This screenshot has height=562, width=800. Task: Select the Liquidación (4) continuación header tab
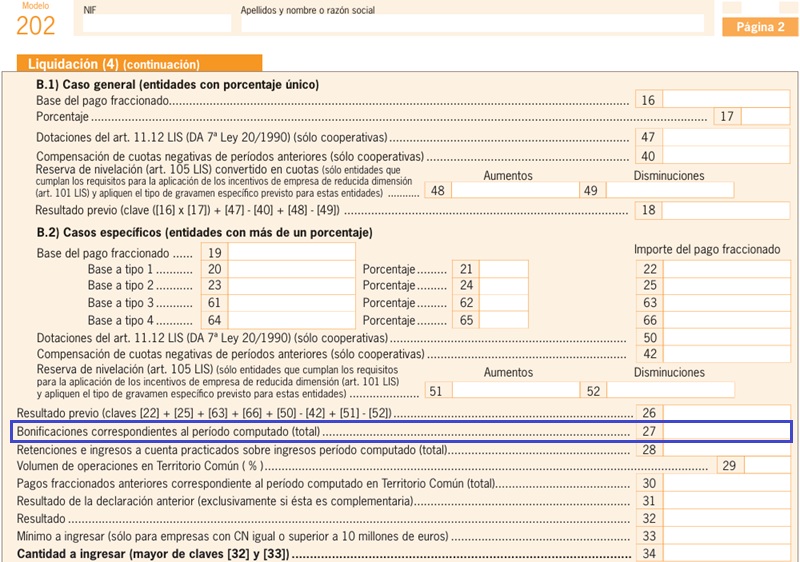point(139,64)
